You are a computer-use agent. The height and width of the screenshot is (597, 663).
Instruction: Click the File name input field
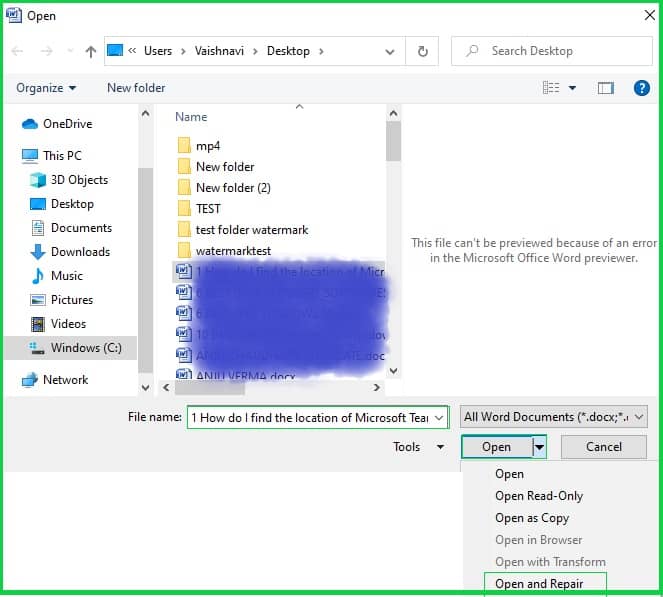pos(317,417)
